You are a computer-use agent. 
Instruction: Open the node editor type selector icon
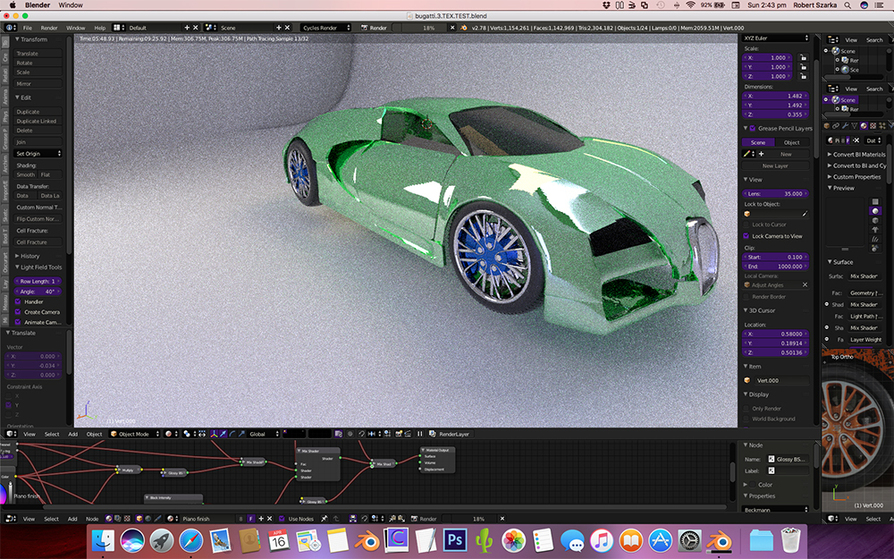pos(12,519)
